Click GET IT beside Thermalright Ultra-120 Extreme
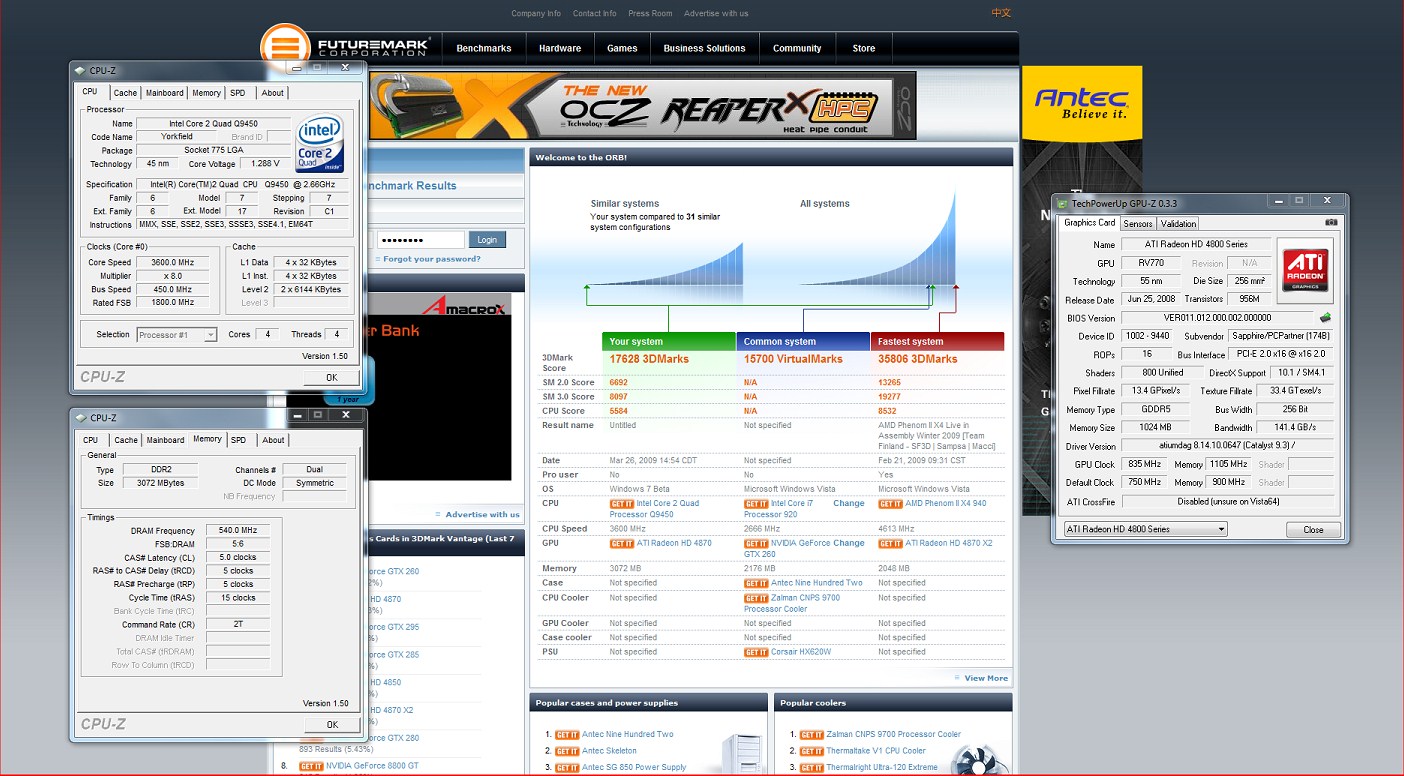Viewport: 1404px width, 776px height. [811, 768]
